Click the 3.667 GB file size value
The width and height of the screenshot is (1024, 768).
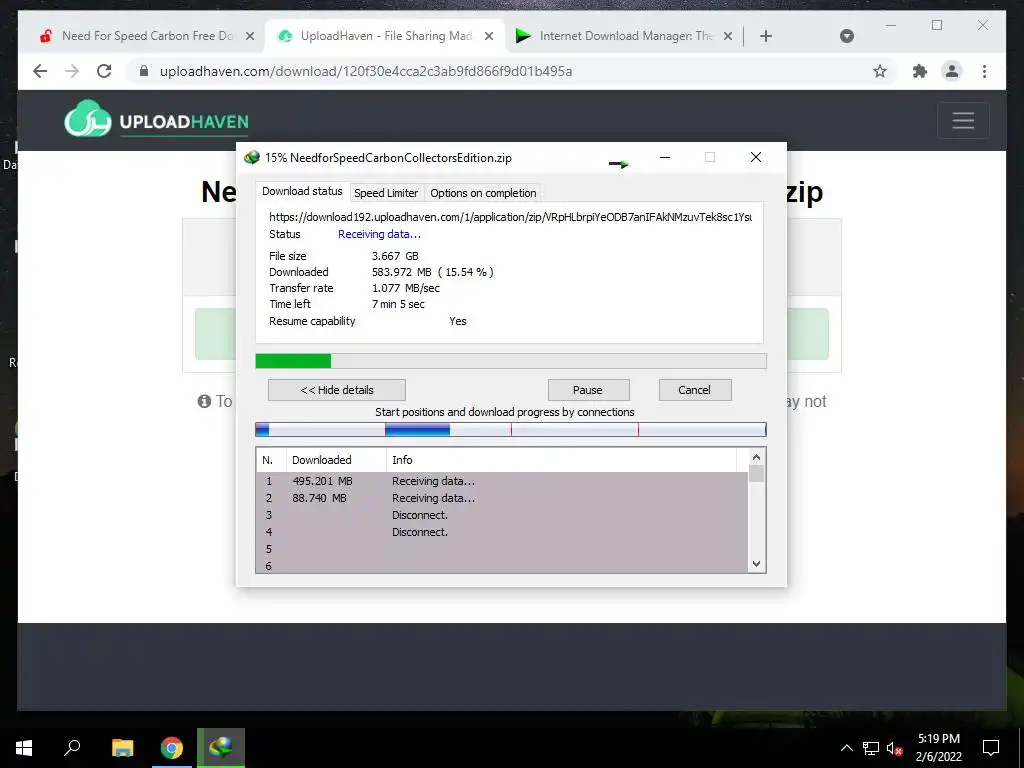click(395, 256)
